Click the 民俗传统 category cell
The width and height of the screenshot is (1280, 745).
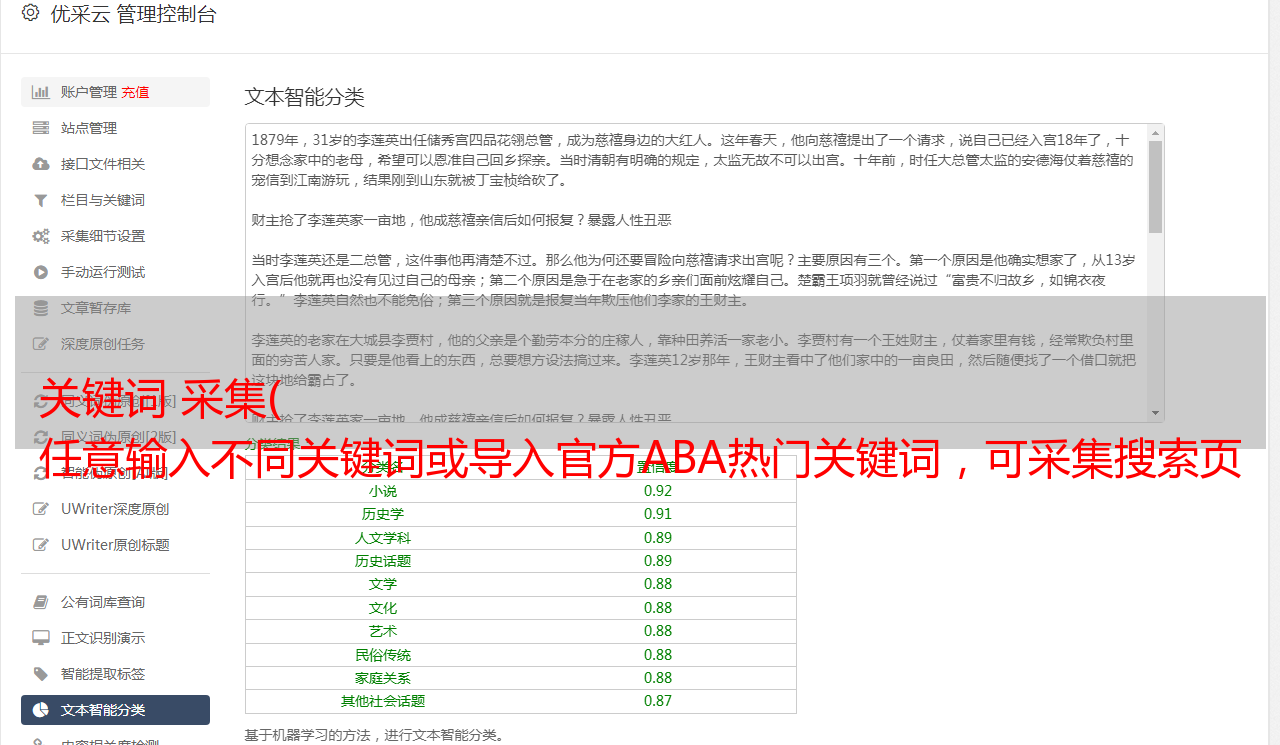click(383, 655)
